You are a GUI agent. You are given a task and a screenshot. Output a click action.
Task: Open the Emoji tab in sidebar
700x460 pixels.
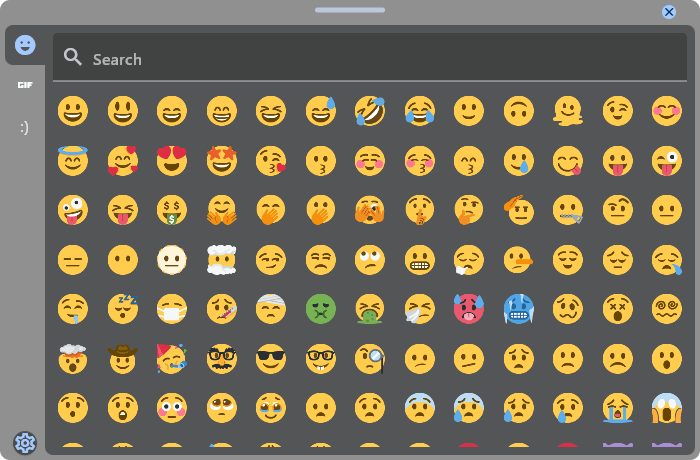25,45
